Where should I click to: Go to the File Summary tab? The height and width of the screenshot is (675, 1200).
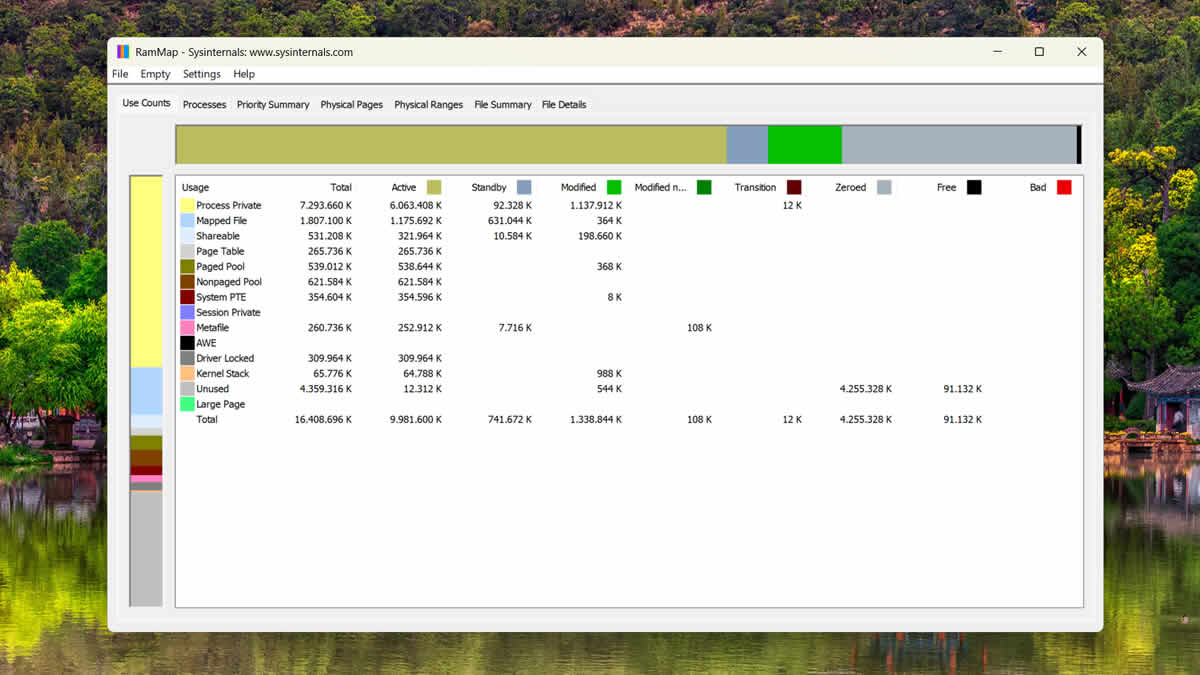point(503,104)
